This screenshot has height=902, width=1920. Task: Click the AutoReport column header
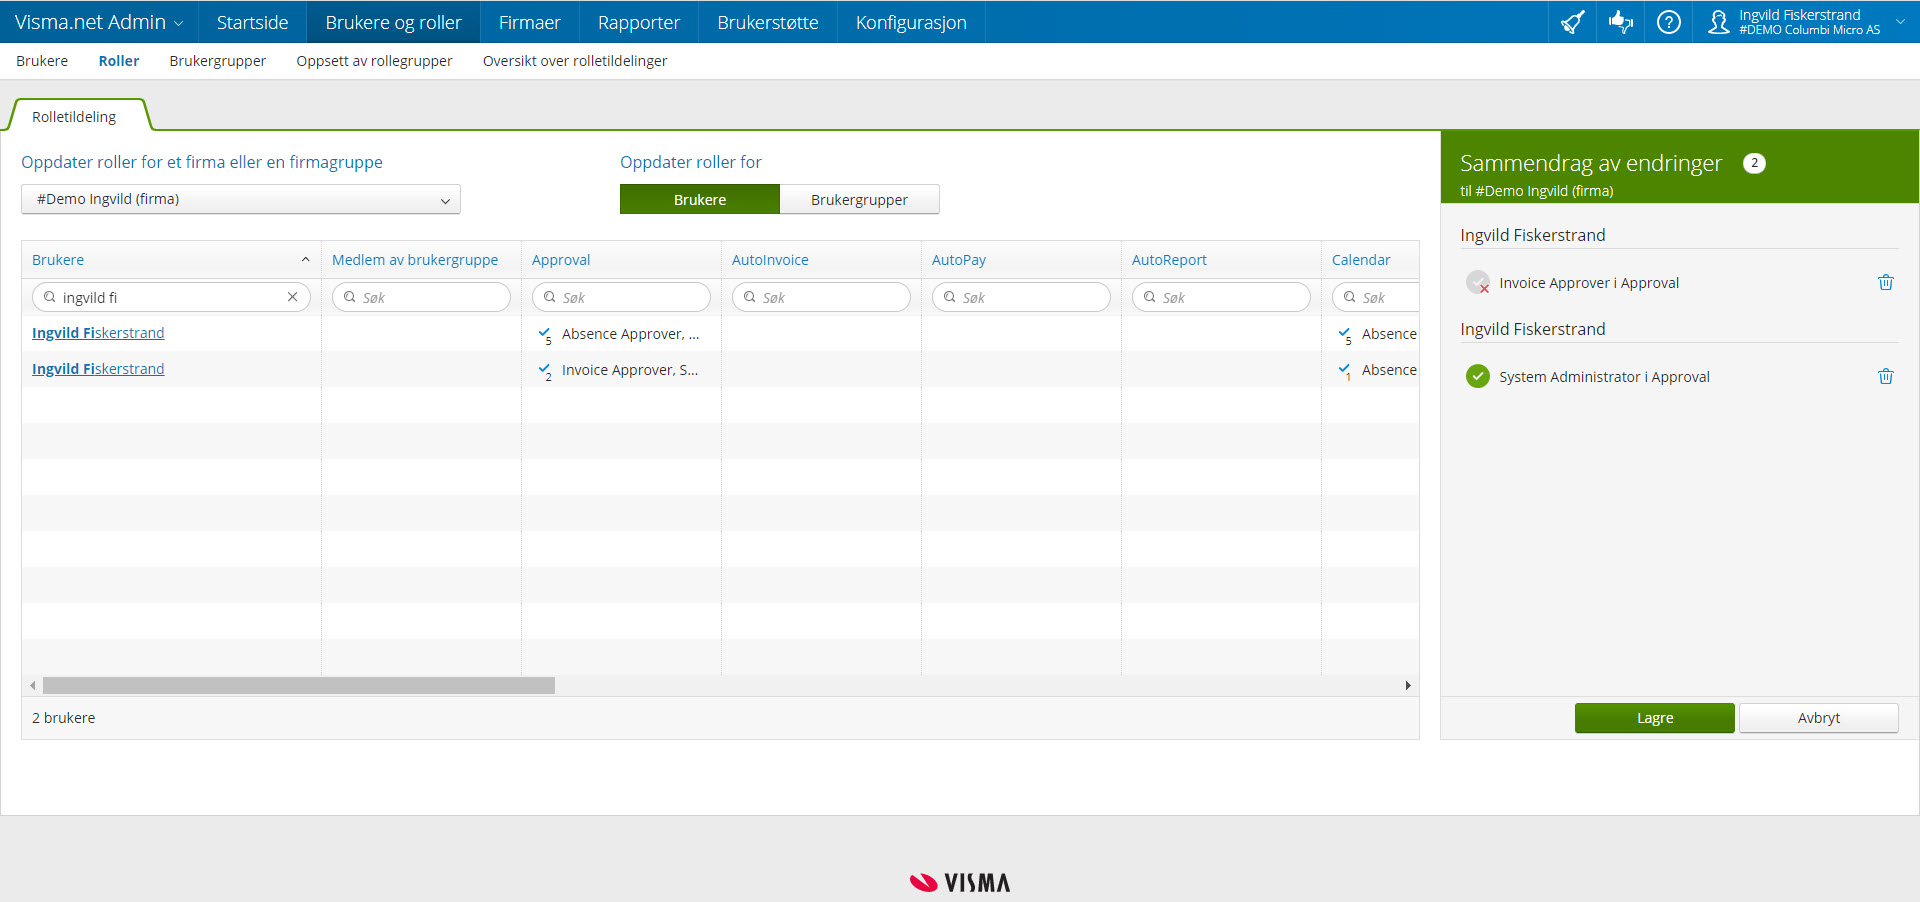1169,260
